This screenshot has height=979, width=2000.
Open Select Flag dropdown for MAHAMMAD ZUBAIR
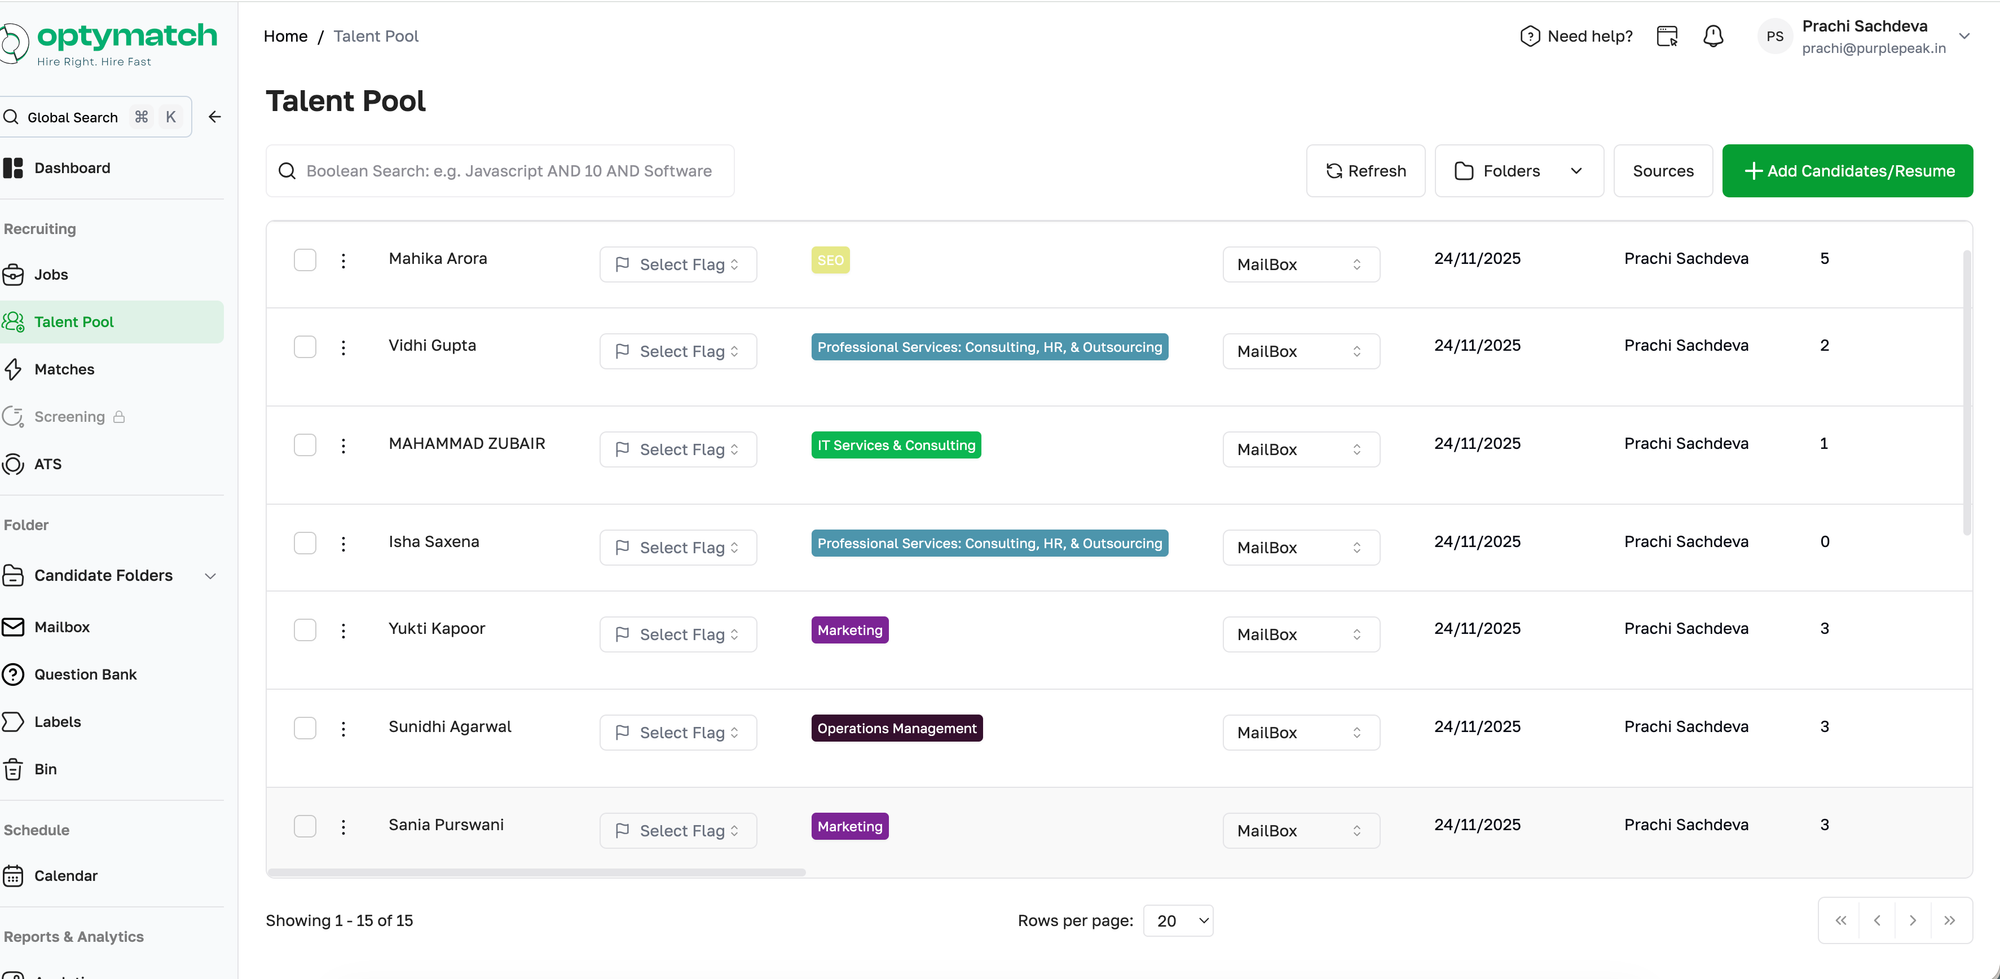pos(678,449)
